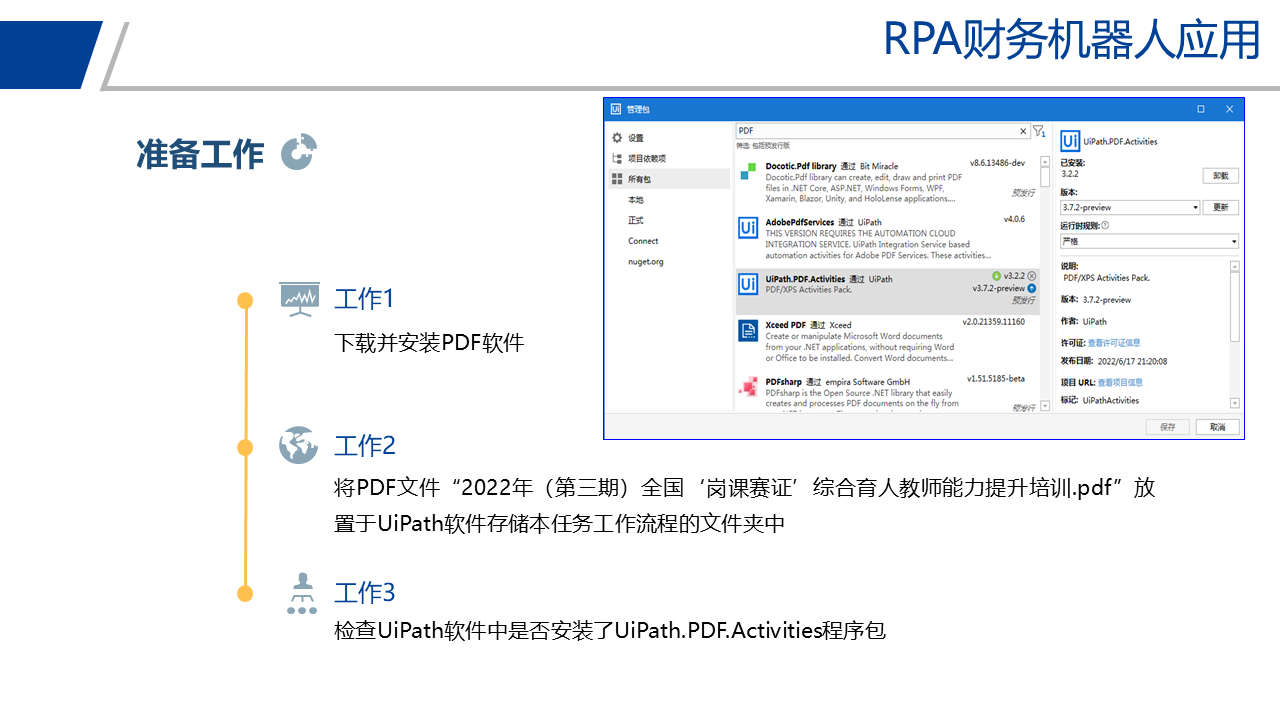Image resolution: width=1280 pixels, height=720 pixels.
Task: Select the PDFsharp package icon
Action: click(748, 386)
